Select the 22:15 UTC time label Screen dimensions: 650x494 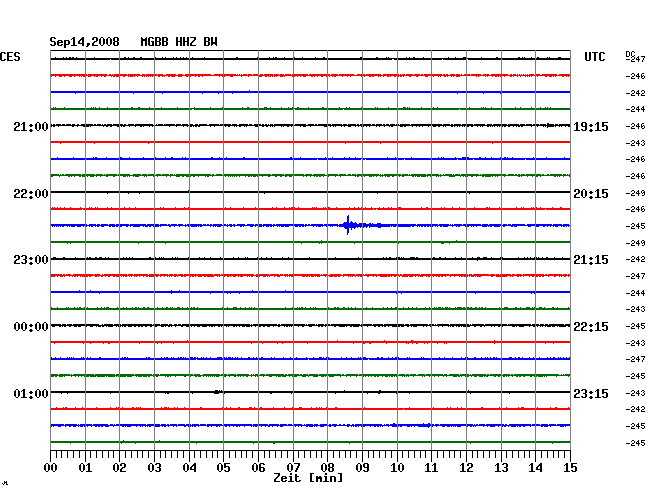[x=591, y=327]
